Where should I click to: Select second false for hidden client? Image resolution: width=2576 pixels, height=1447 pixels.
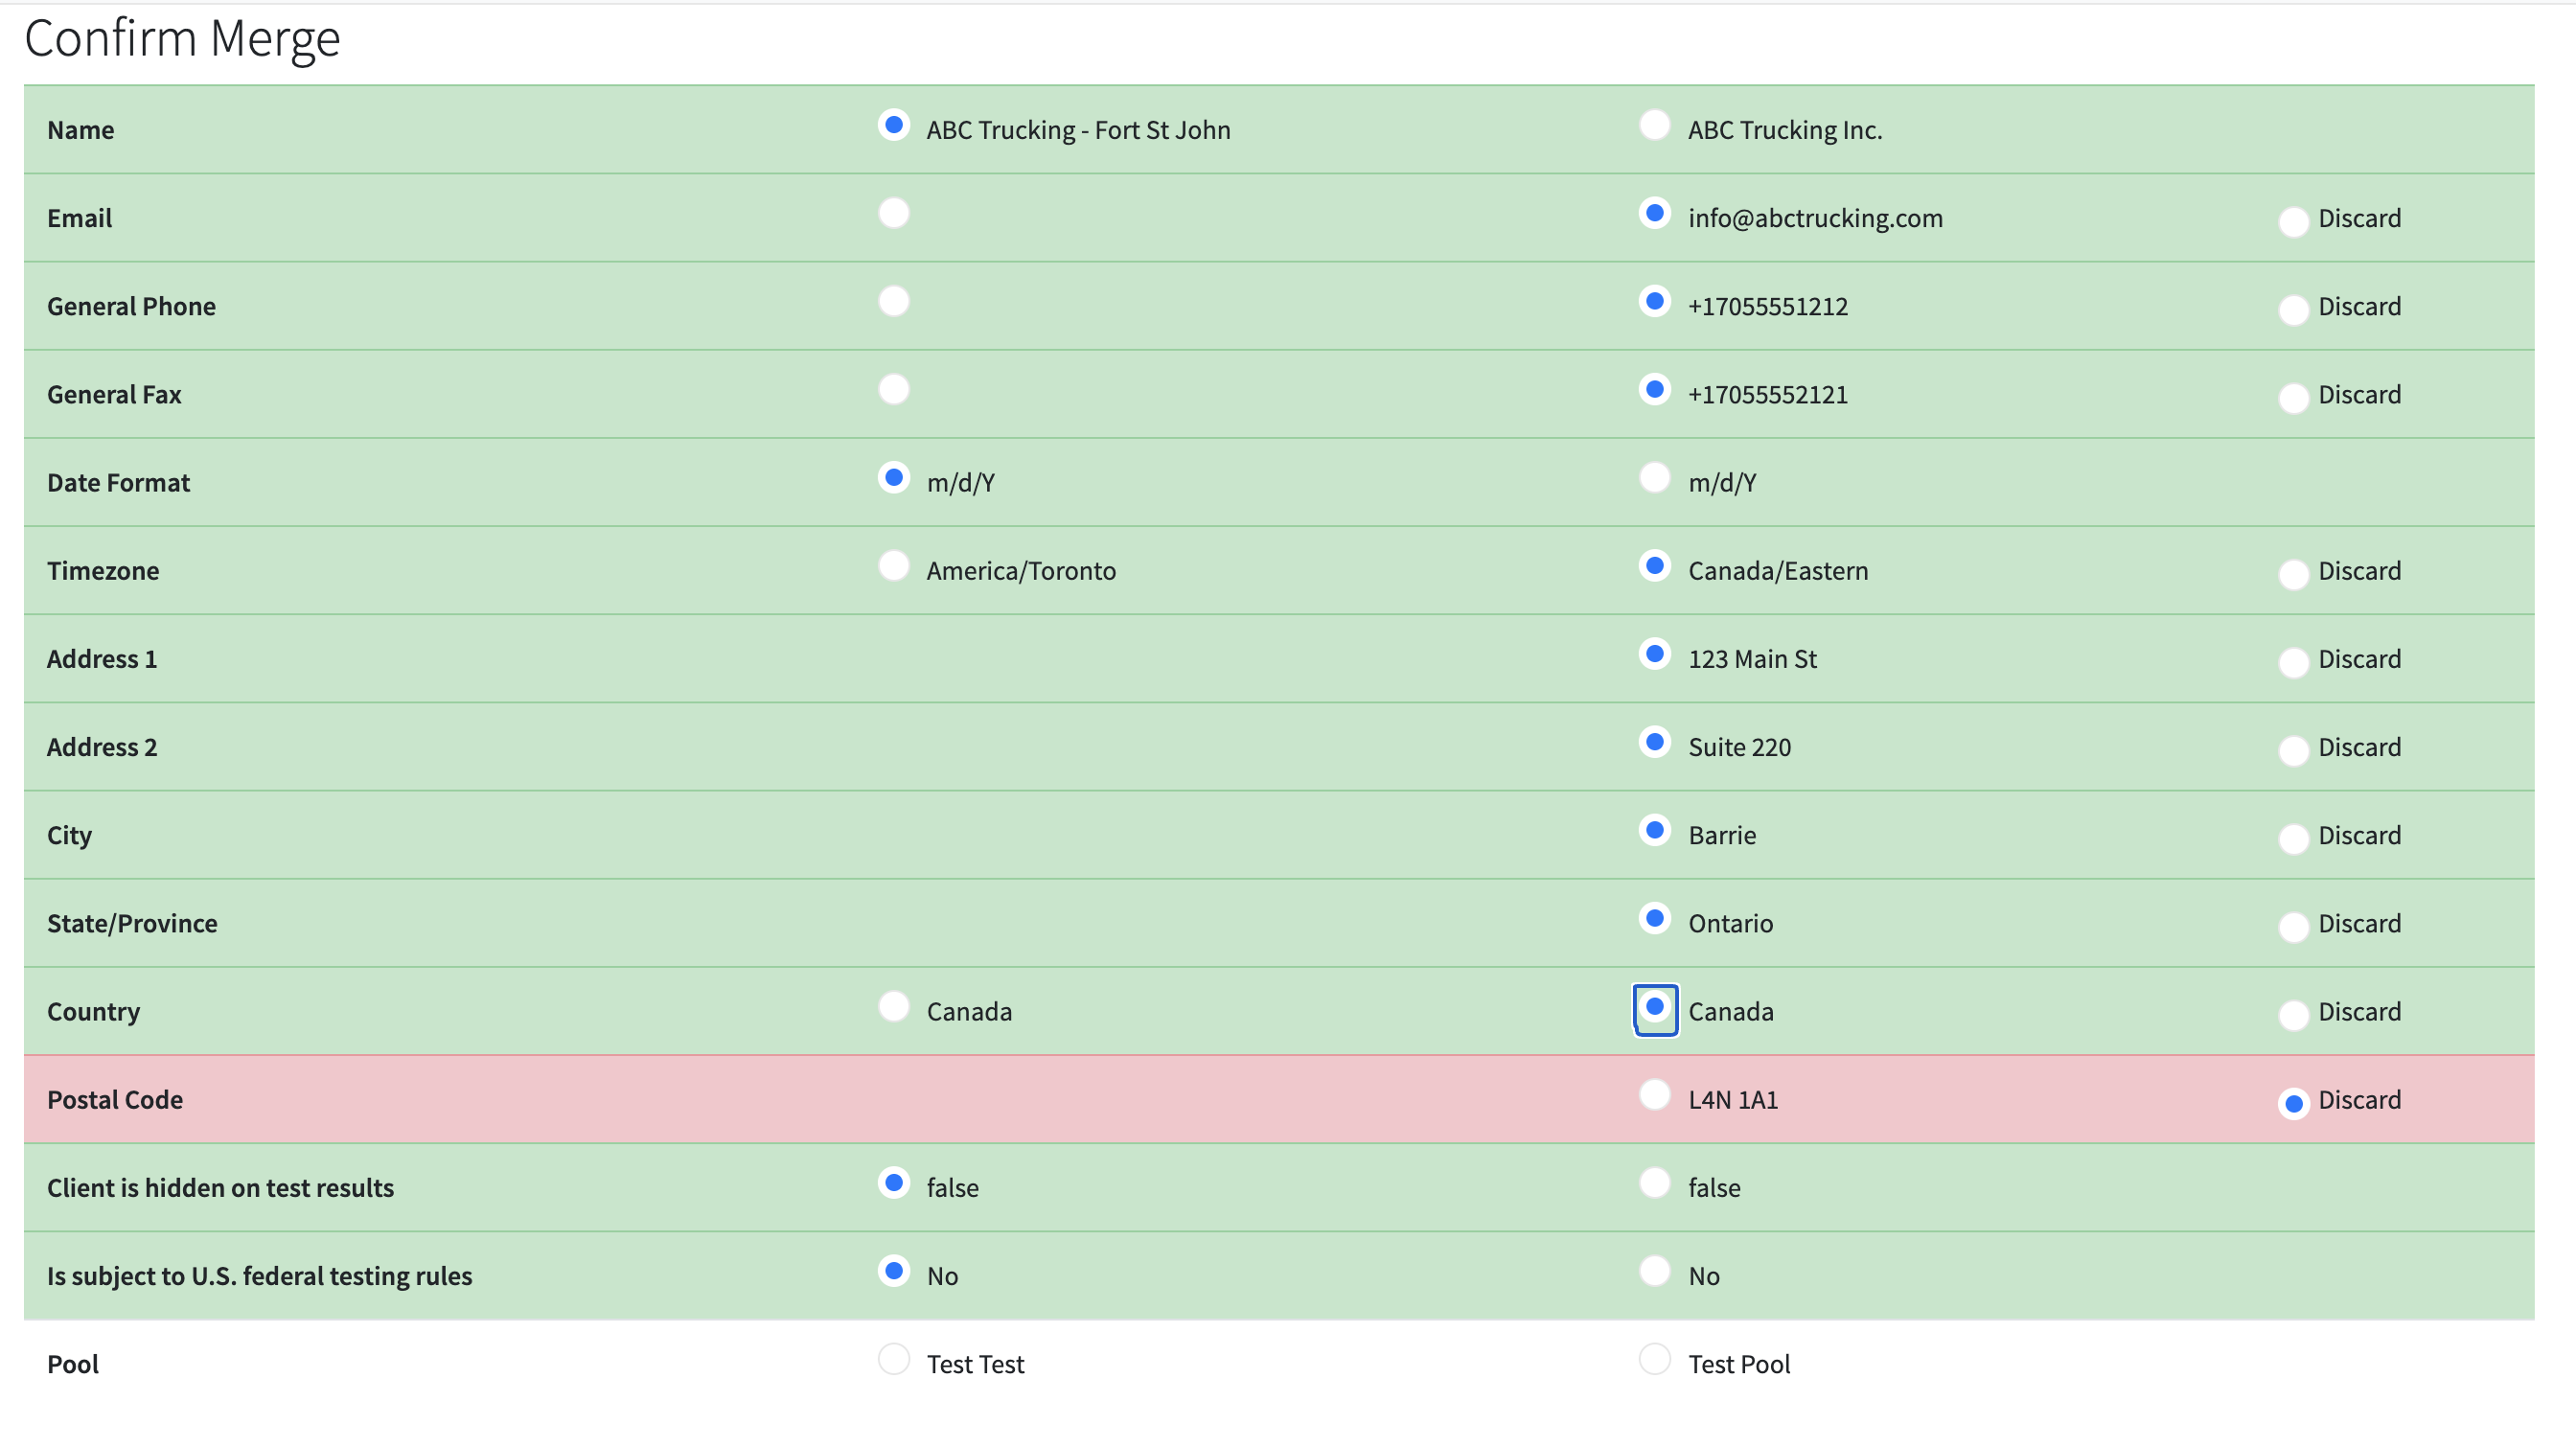[1655, 1182]
